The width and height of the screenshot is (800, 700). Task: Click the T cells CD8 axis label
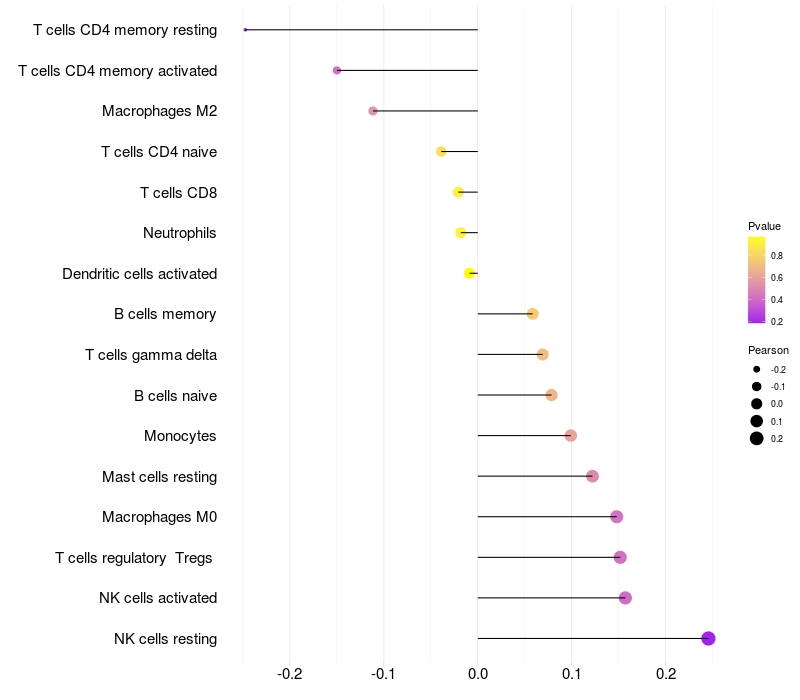178,192
